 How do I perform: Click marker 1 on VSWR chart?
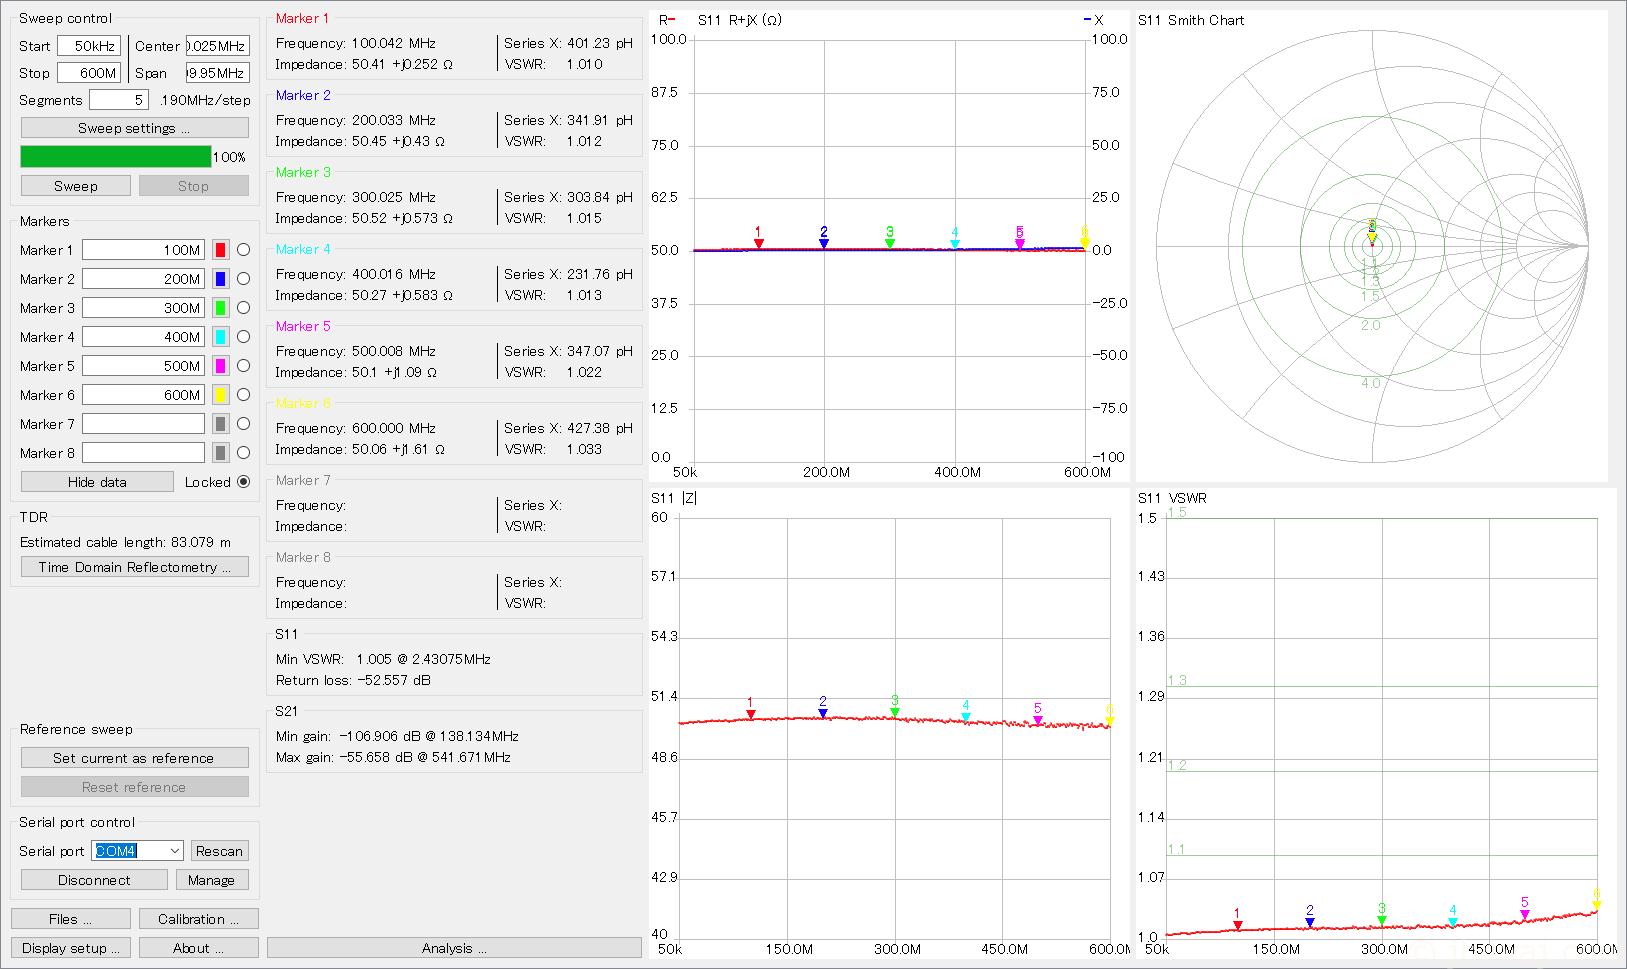(1238, 925)
